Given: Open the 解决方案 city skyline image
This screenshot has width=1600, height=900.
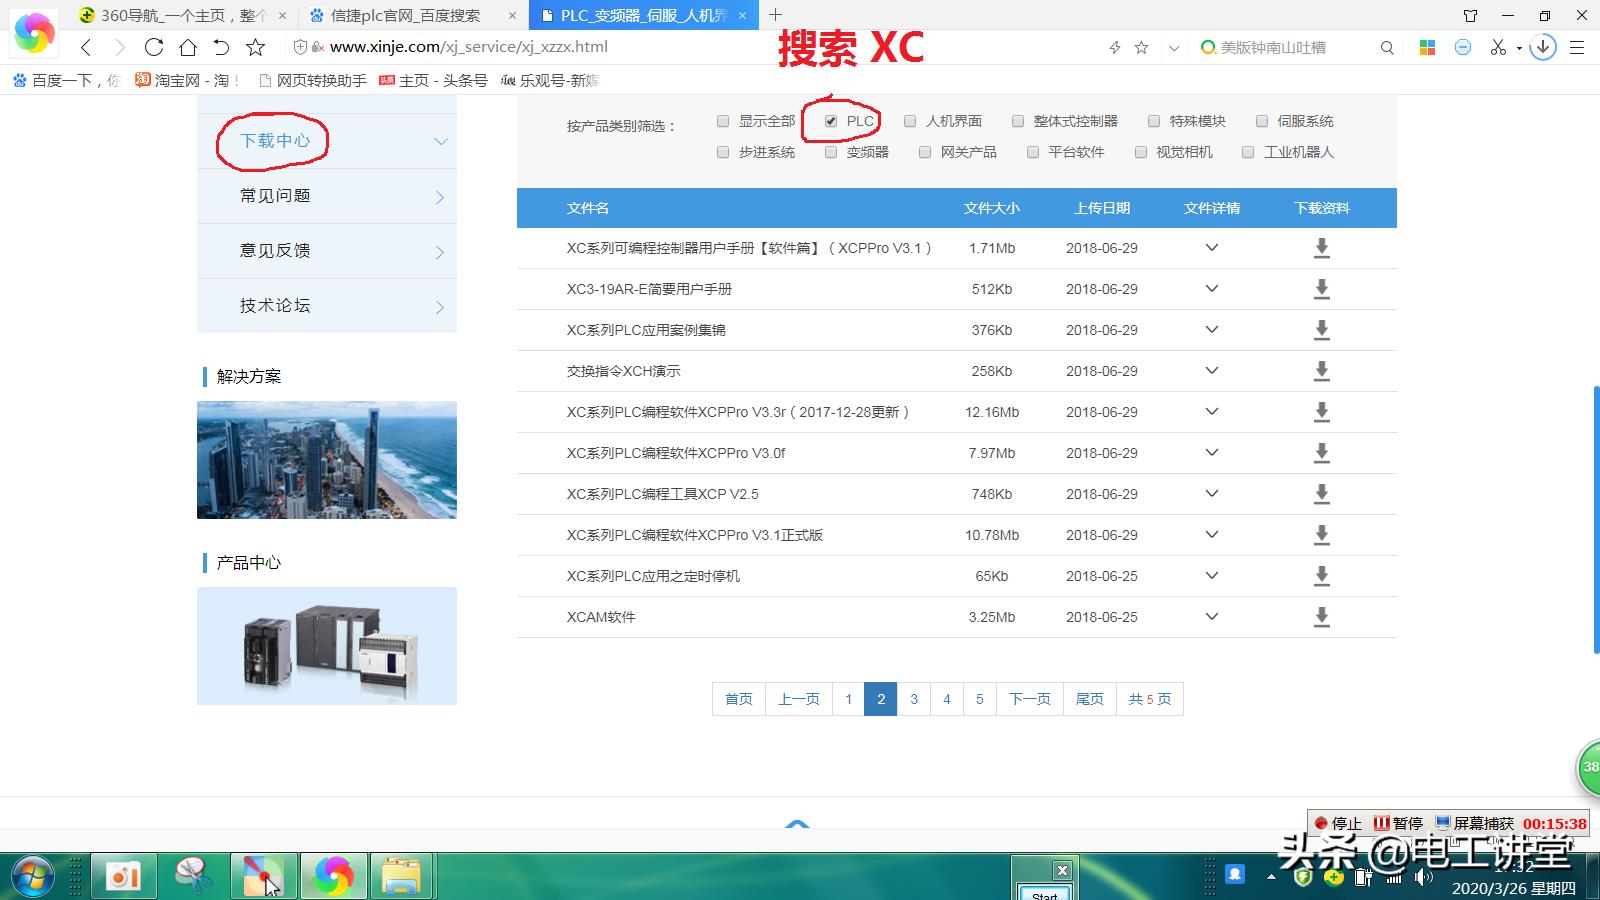Looking at the screenshot, I should tap(327, 460).
